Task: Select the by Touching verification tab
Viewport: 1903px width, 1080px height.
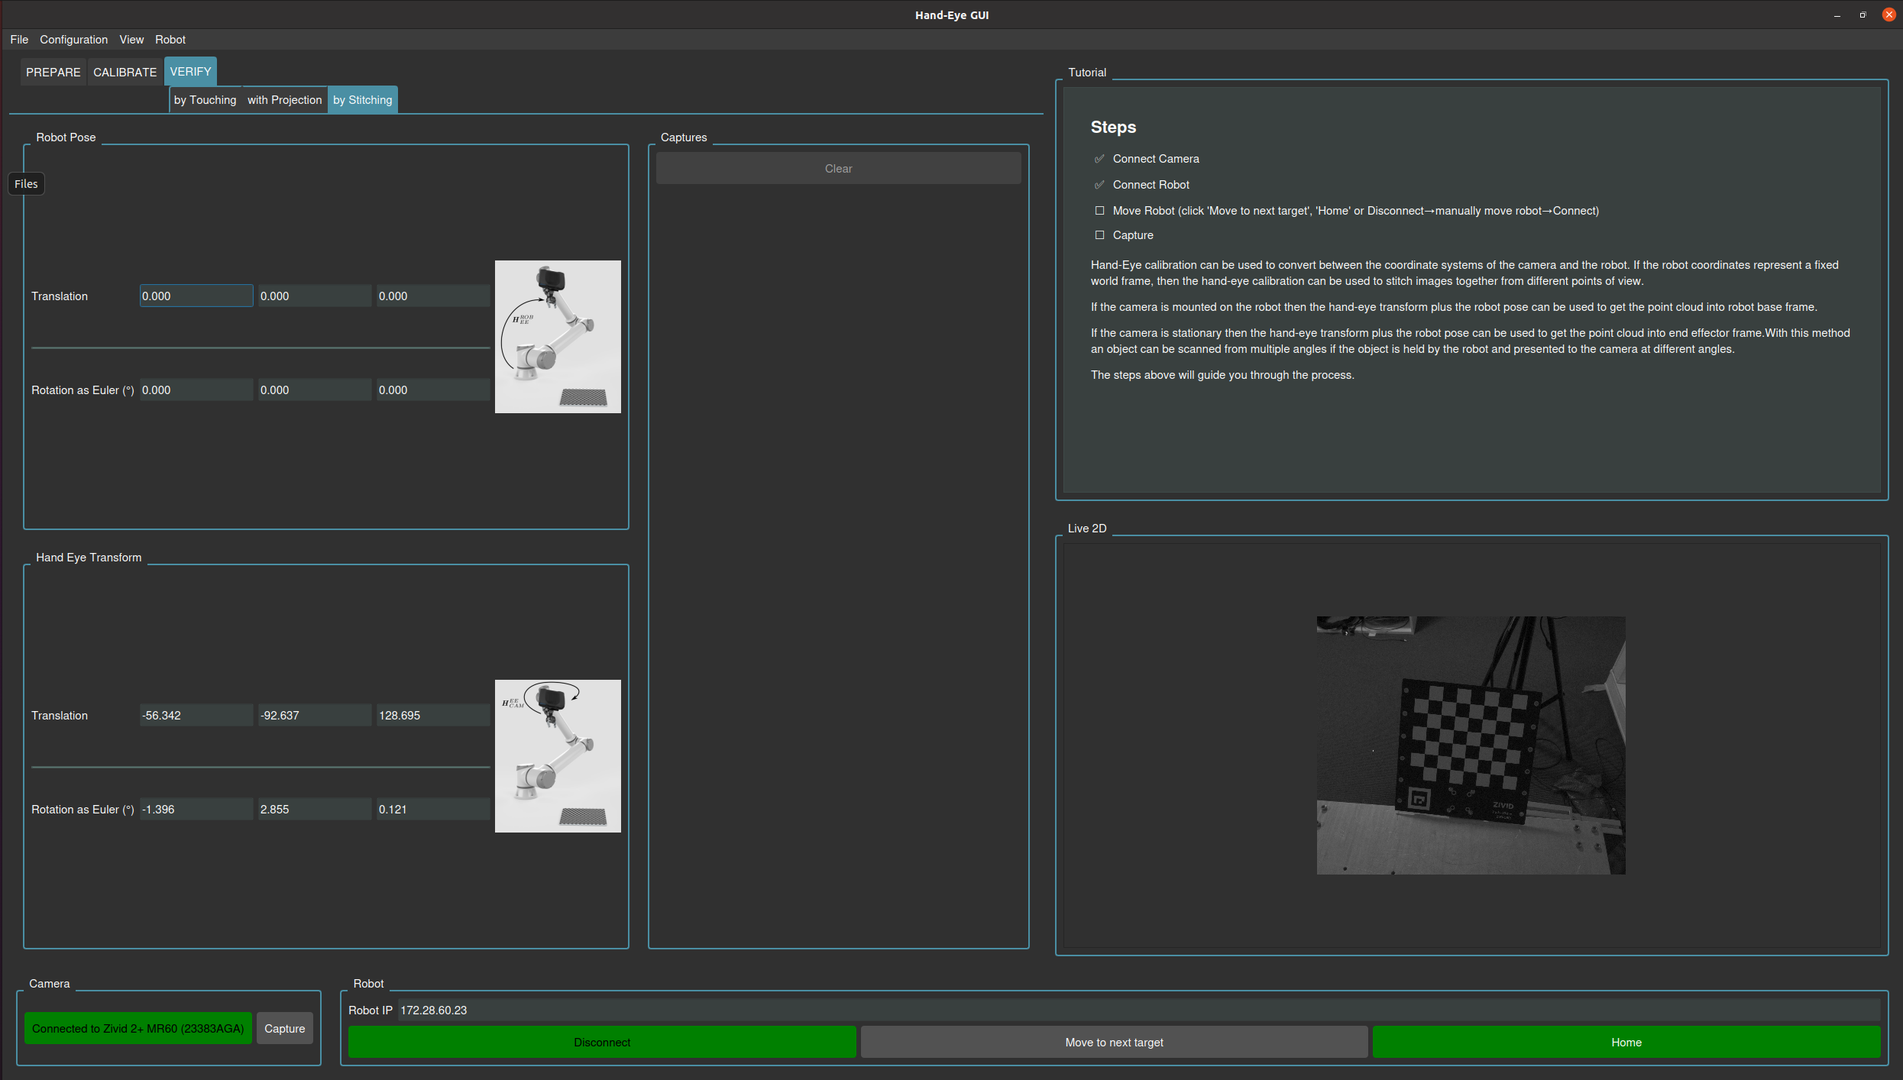Action: click(x=205, y=100)
